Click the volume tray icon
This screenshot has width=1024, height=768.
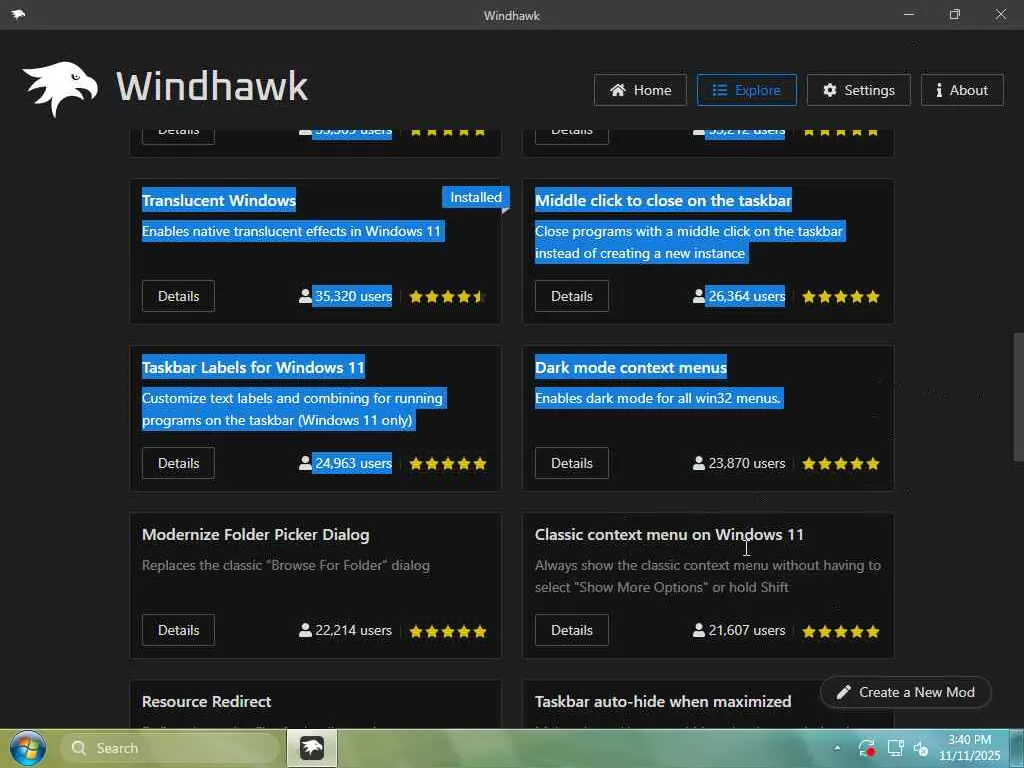click(x=921, y=748)
